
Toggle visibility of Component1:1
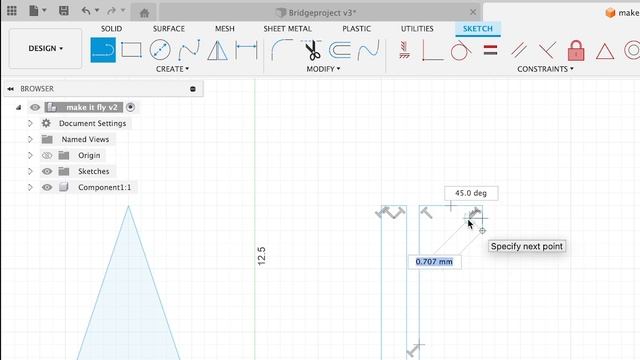coord(47,187)
